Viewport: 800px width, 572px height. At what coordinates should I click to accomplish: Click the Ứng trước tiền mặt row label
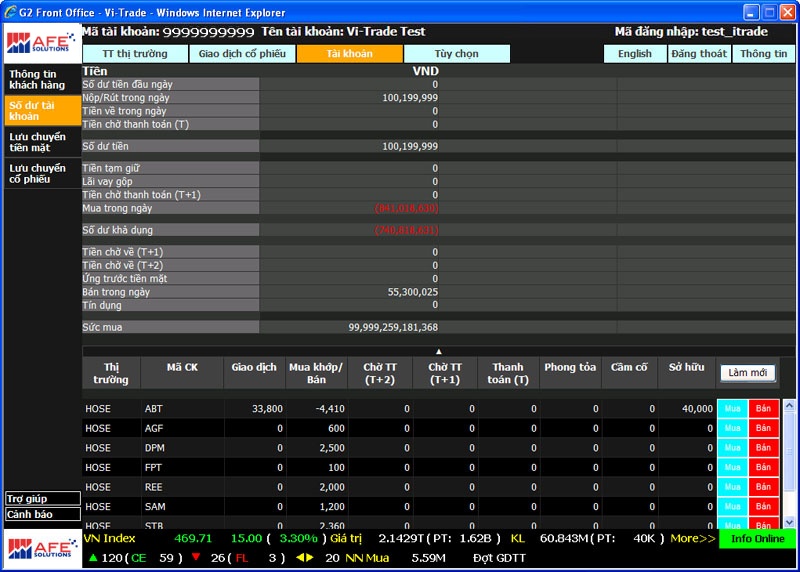(x=125, y=279)
